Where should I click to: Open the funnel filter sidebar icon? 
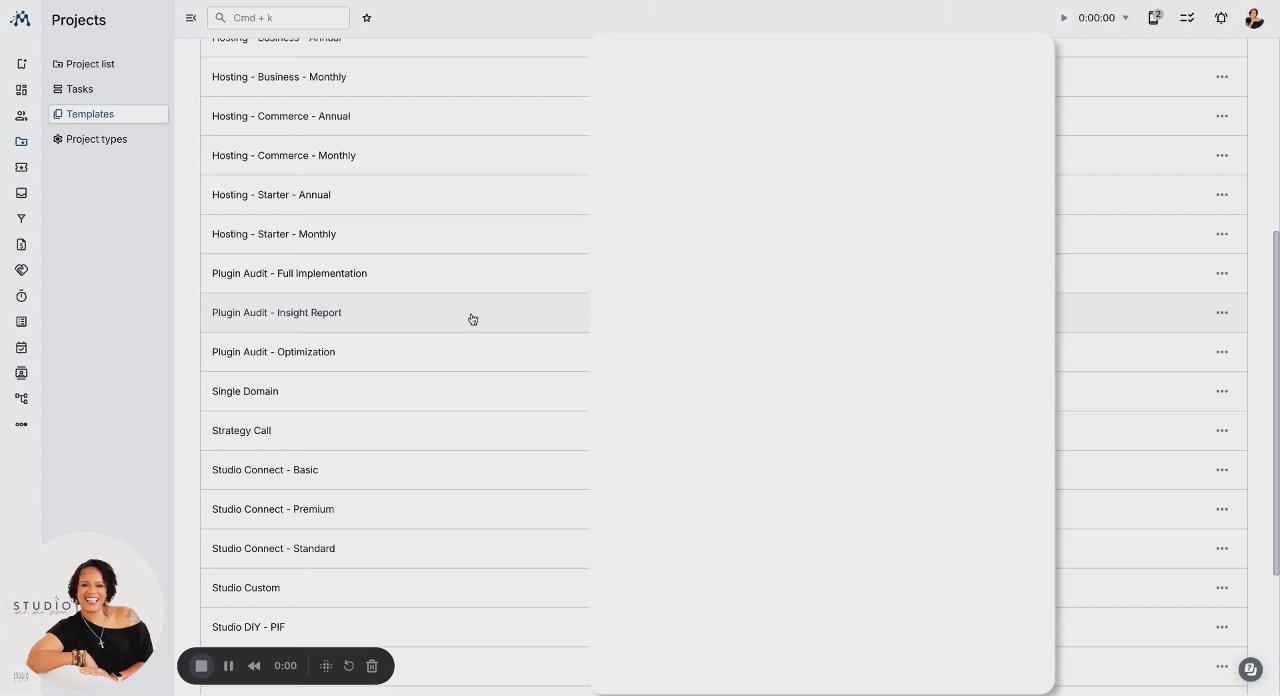tap(21, 219)
